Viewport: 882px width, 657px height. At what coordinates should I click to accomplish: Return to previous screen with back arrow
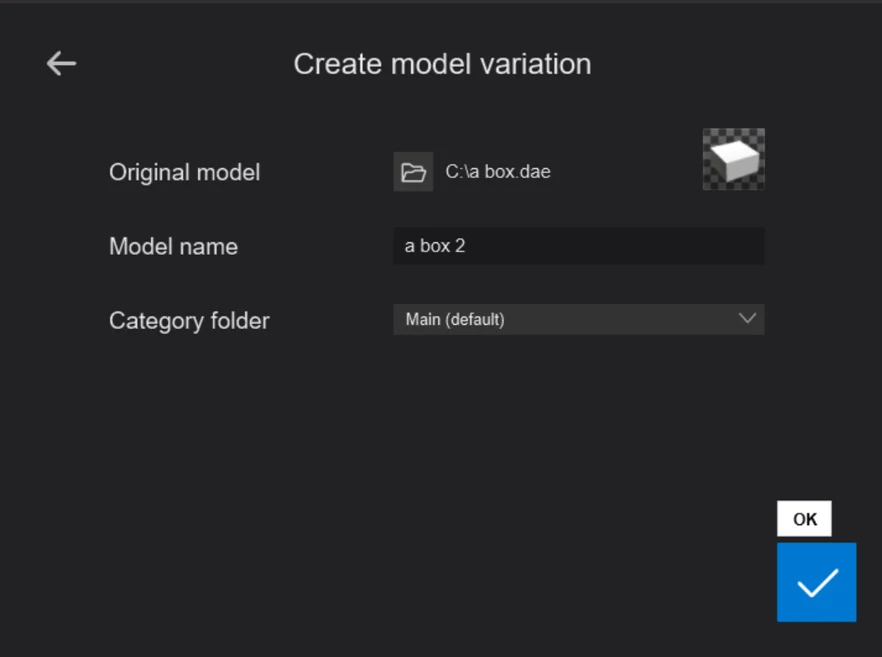click(61, 63)
